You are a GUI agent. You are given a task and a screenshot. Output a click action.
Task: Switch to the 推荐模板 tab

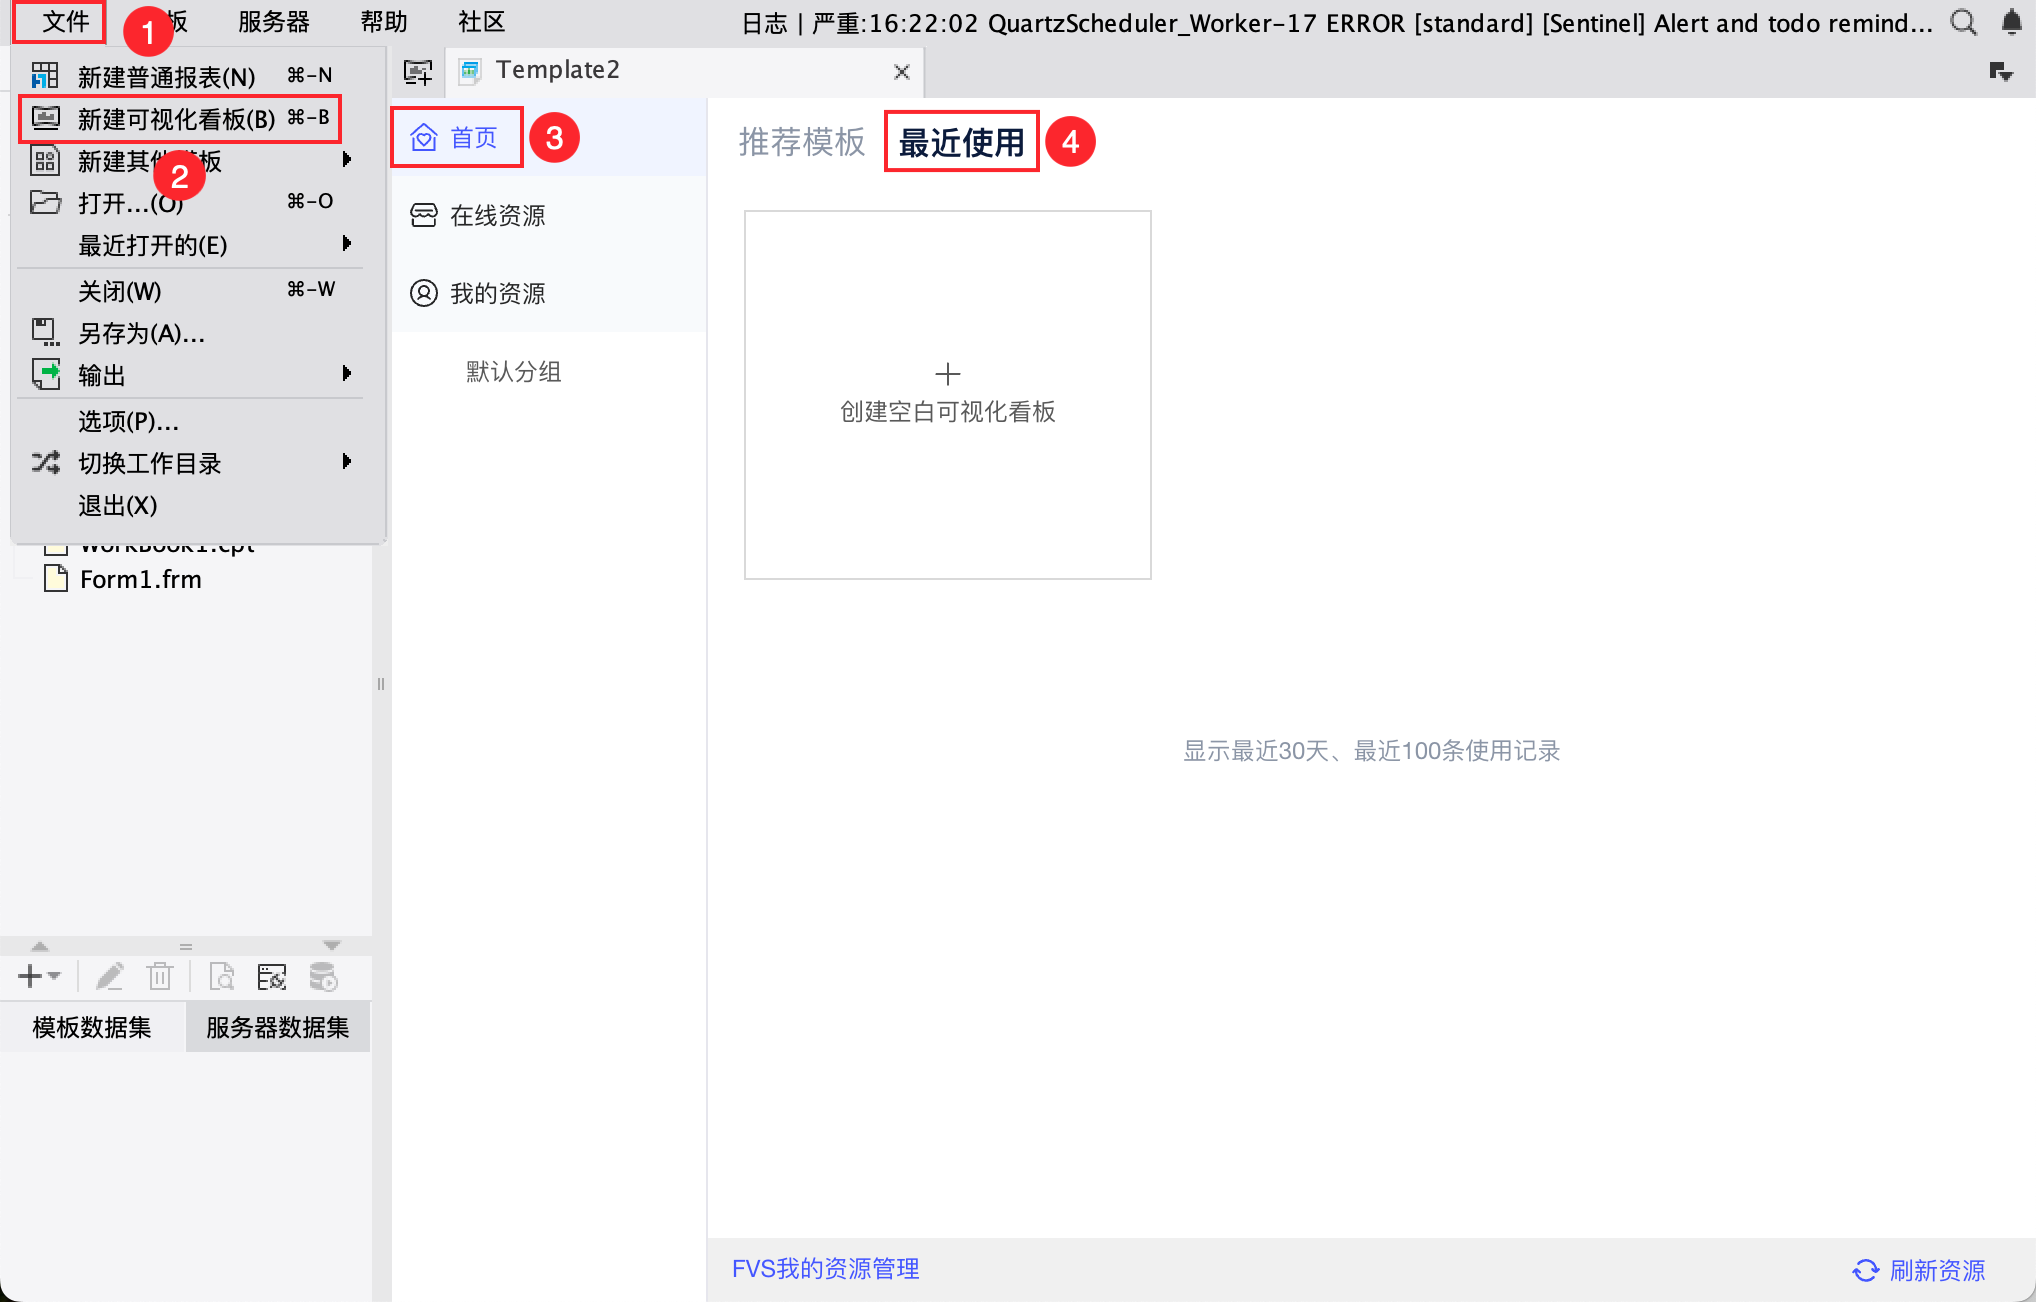[801, 142]
